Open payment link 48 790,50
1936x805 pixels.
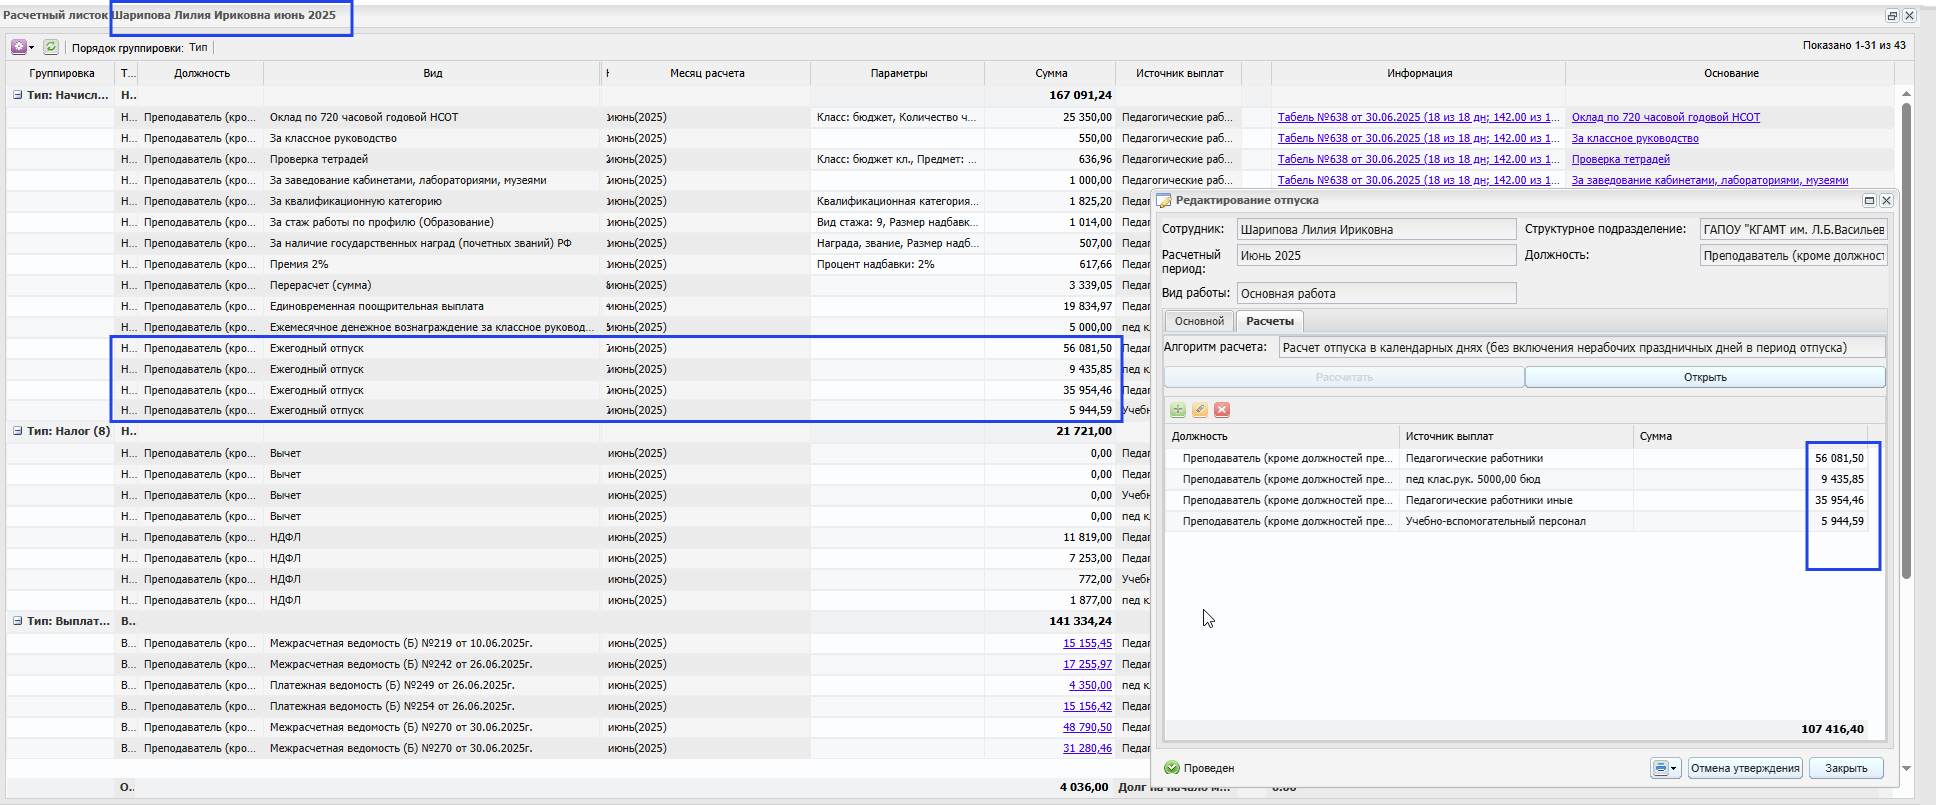coord(1087,727)
